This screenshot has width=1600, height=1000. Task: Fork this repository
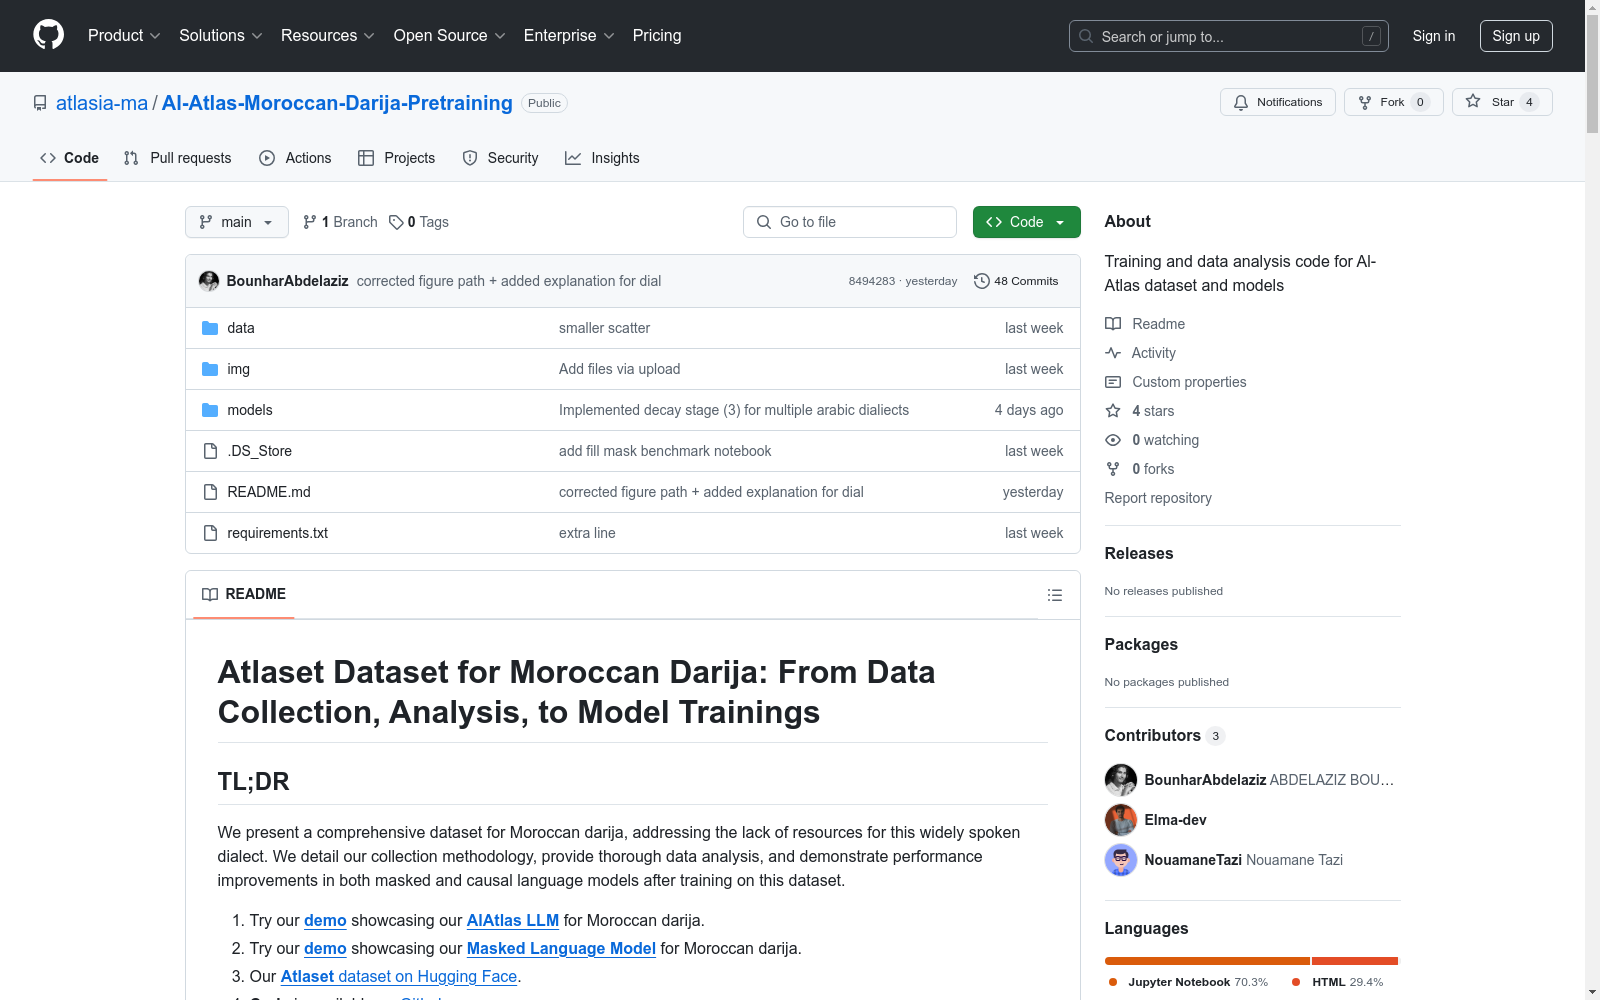point(1393,102)
